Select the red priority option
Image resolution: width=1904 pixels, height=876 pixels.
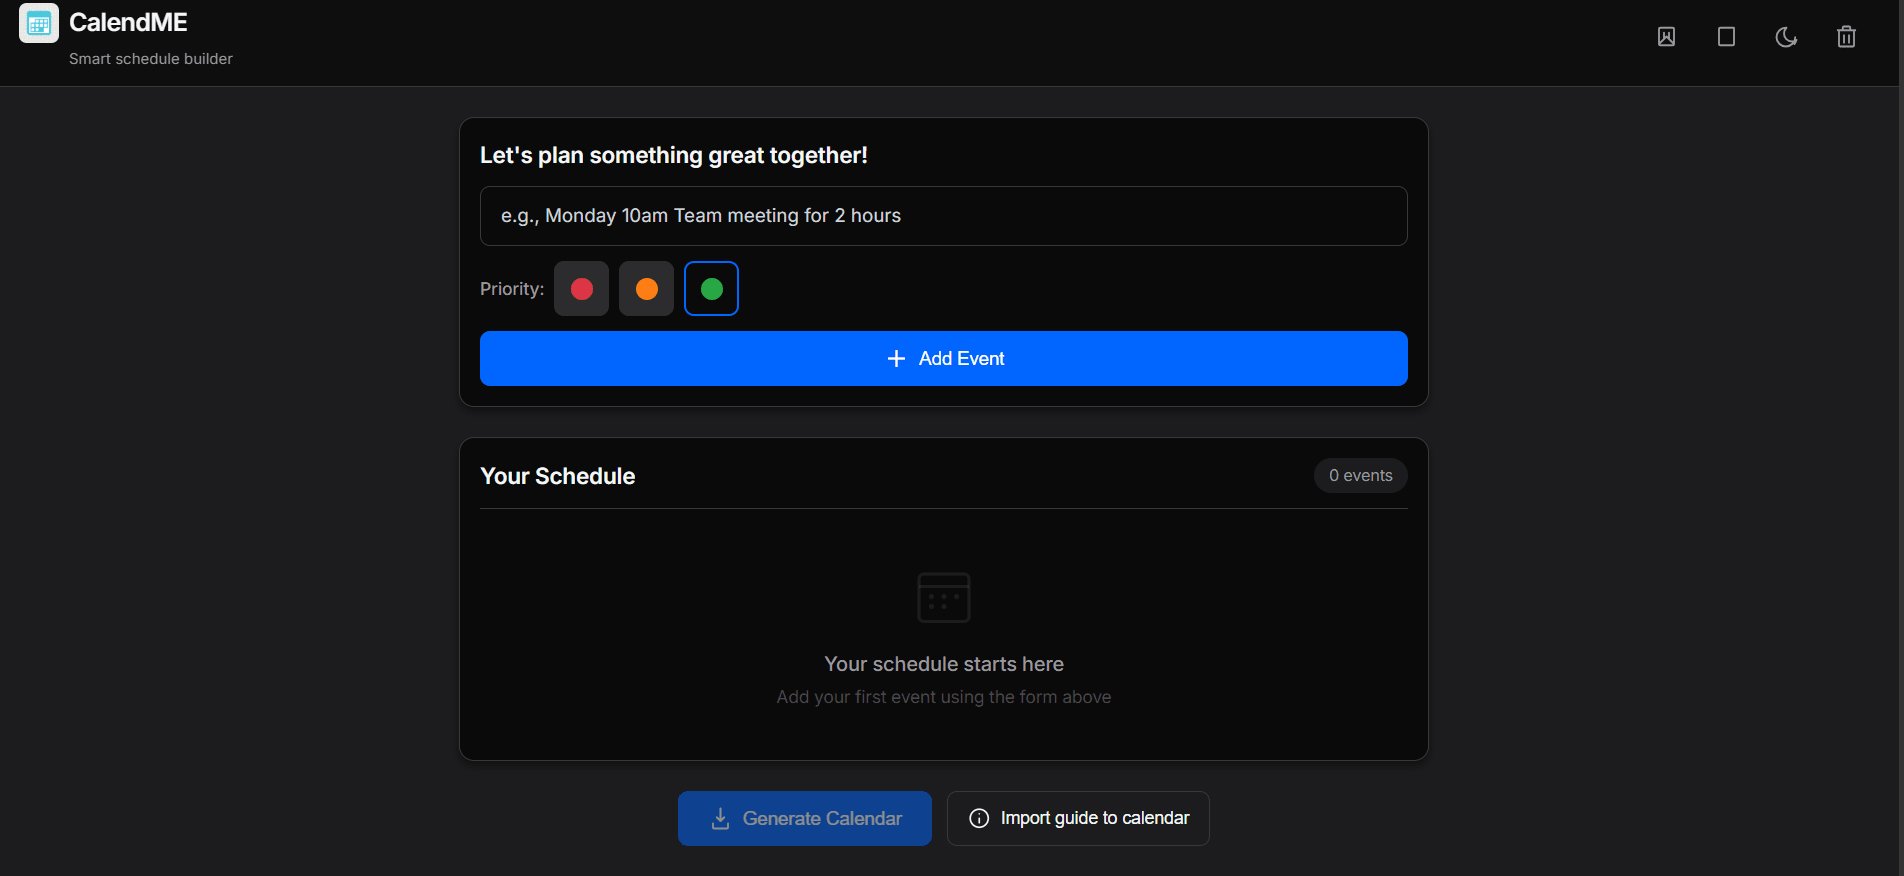tap(582, 289)
